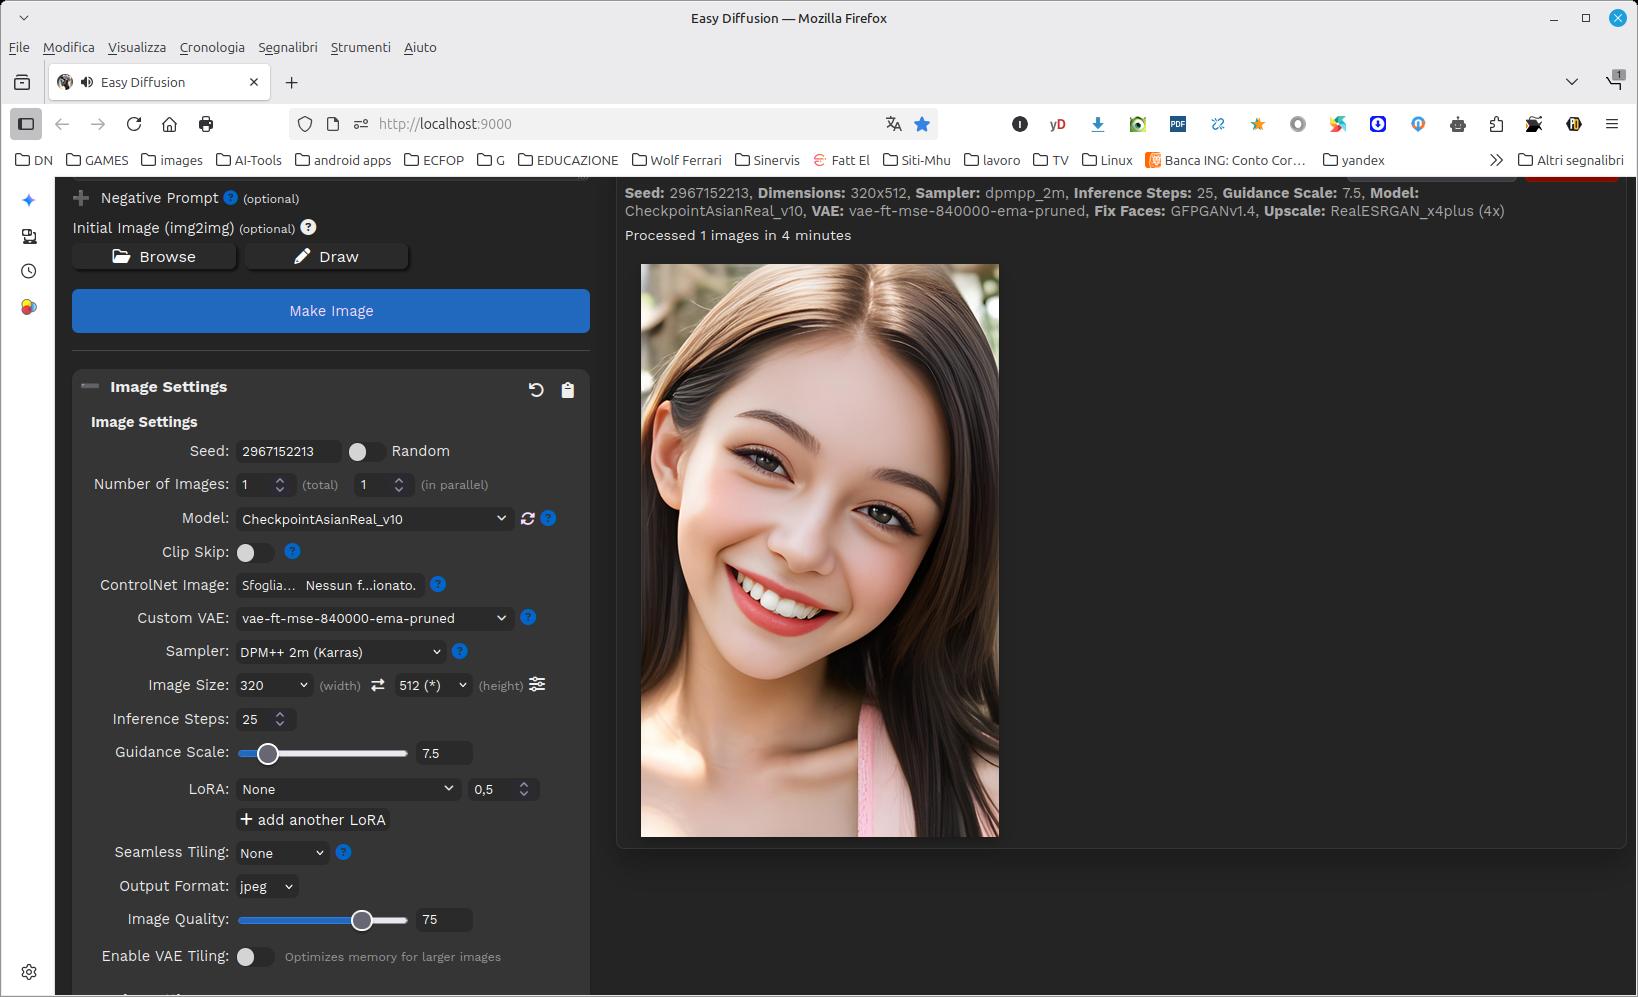Open custom image size settings icon
1638x997 pixels.
(x=537, y=684)
